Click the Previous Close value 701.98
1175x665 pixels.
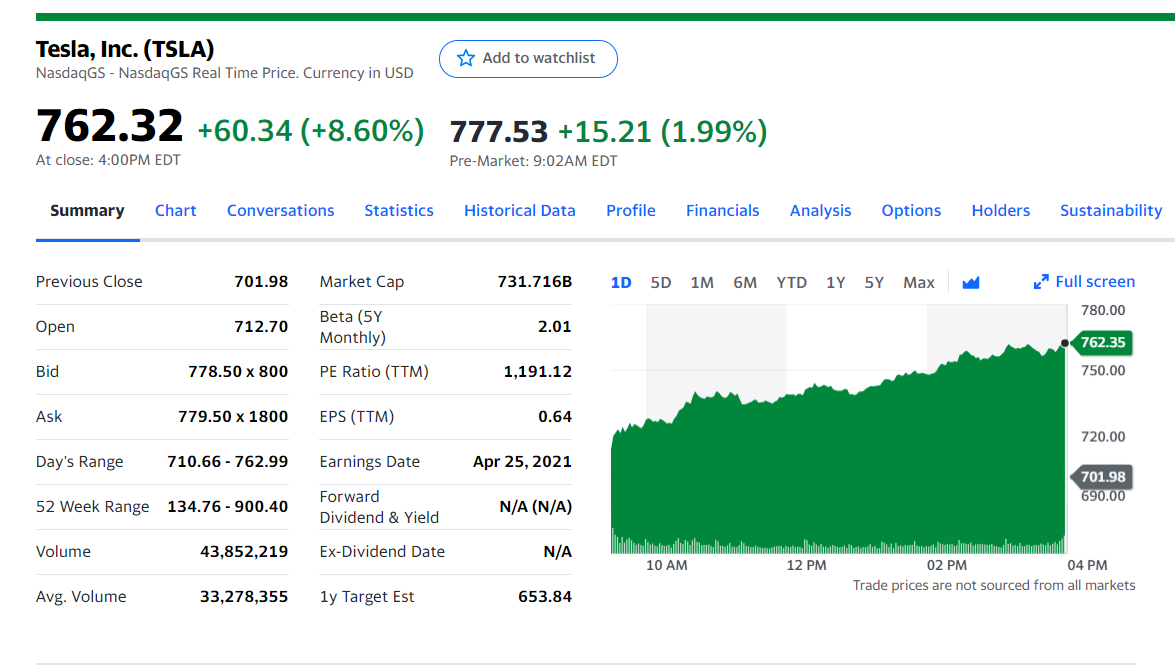tap(261, 282)
